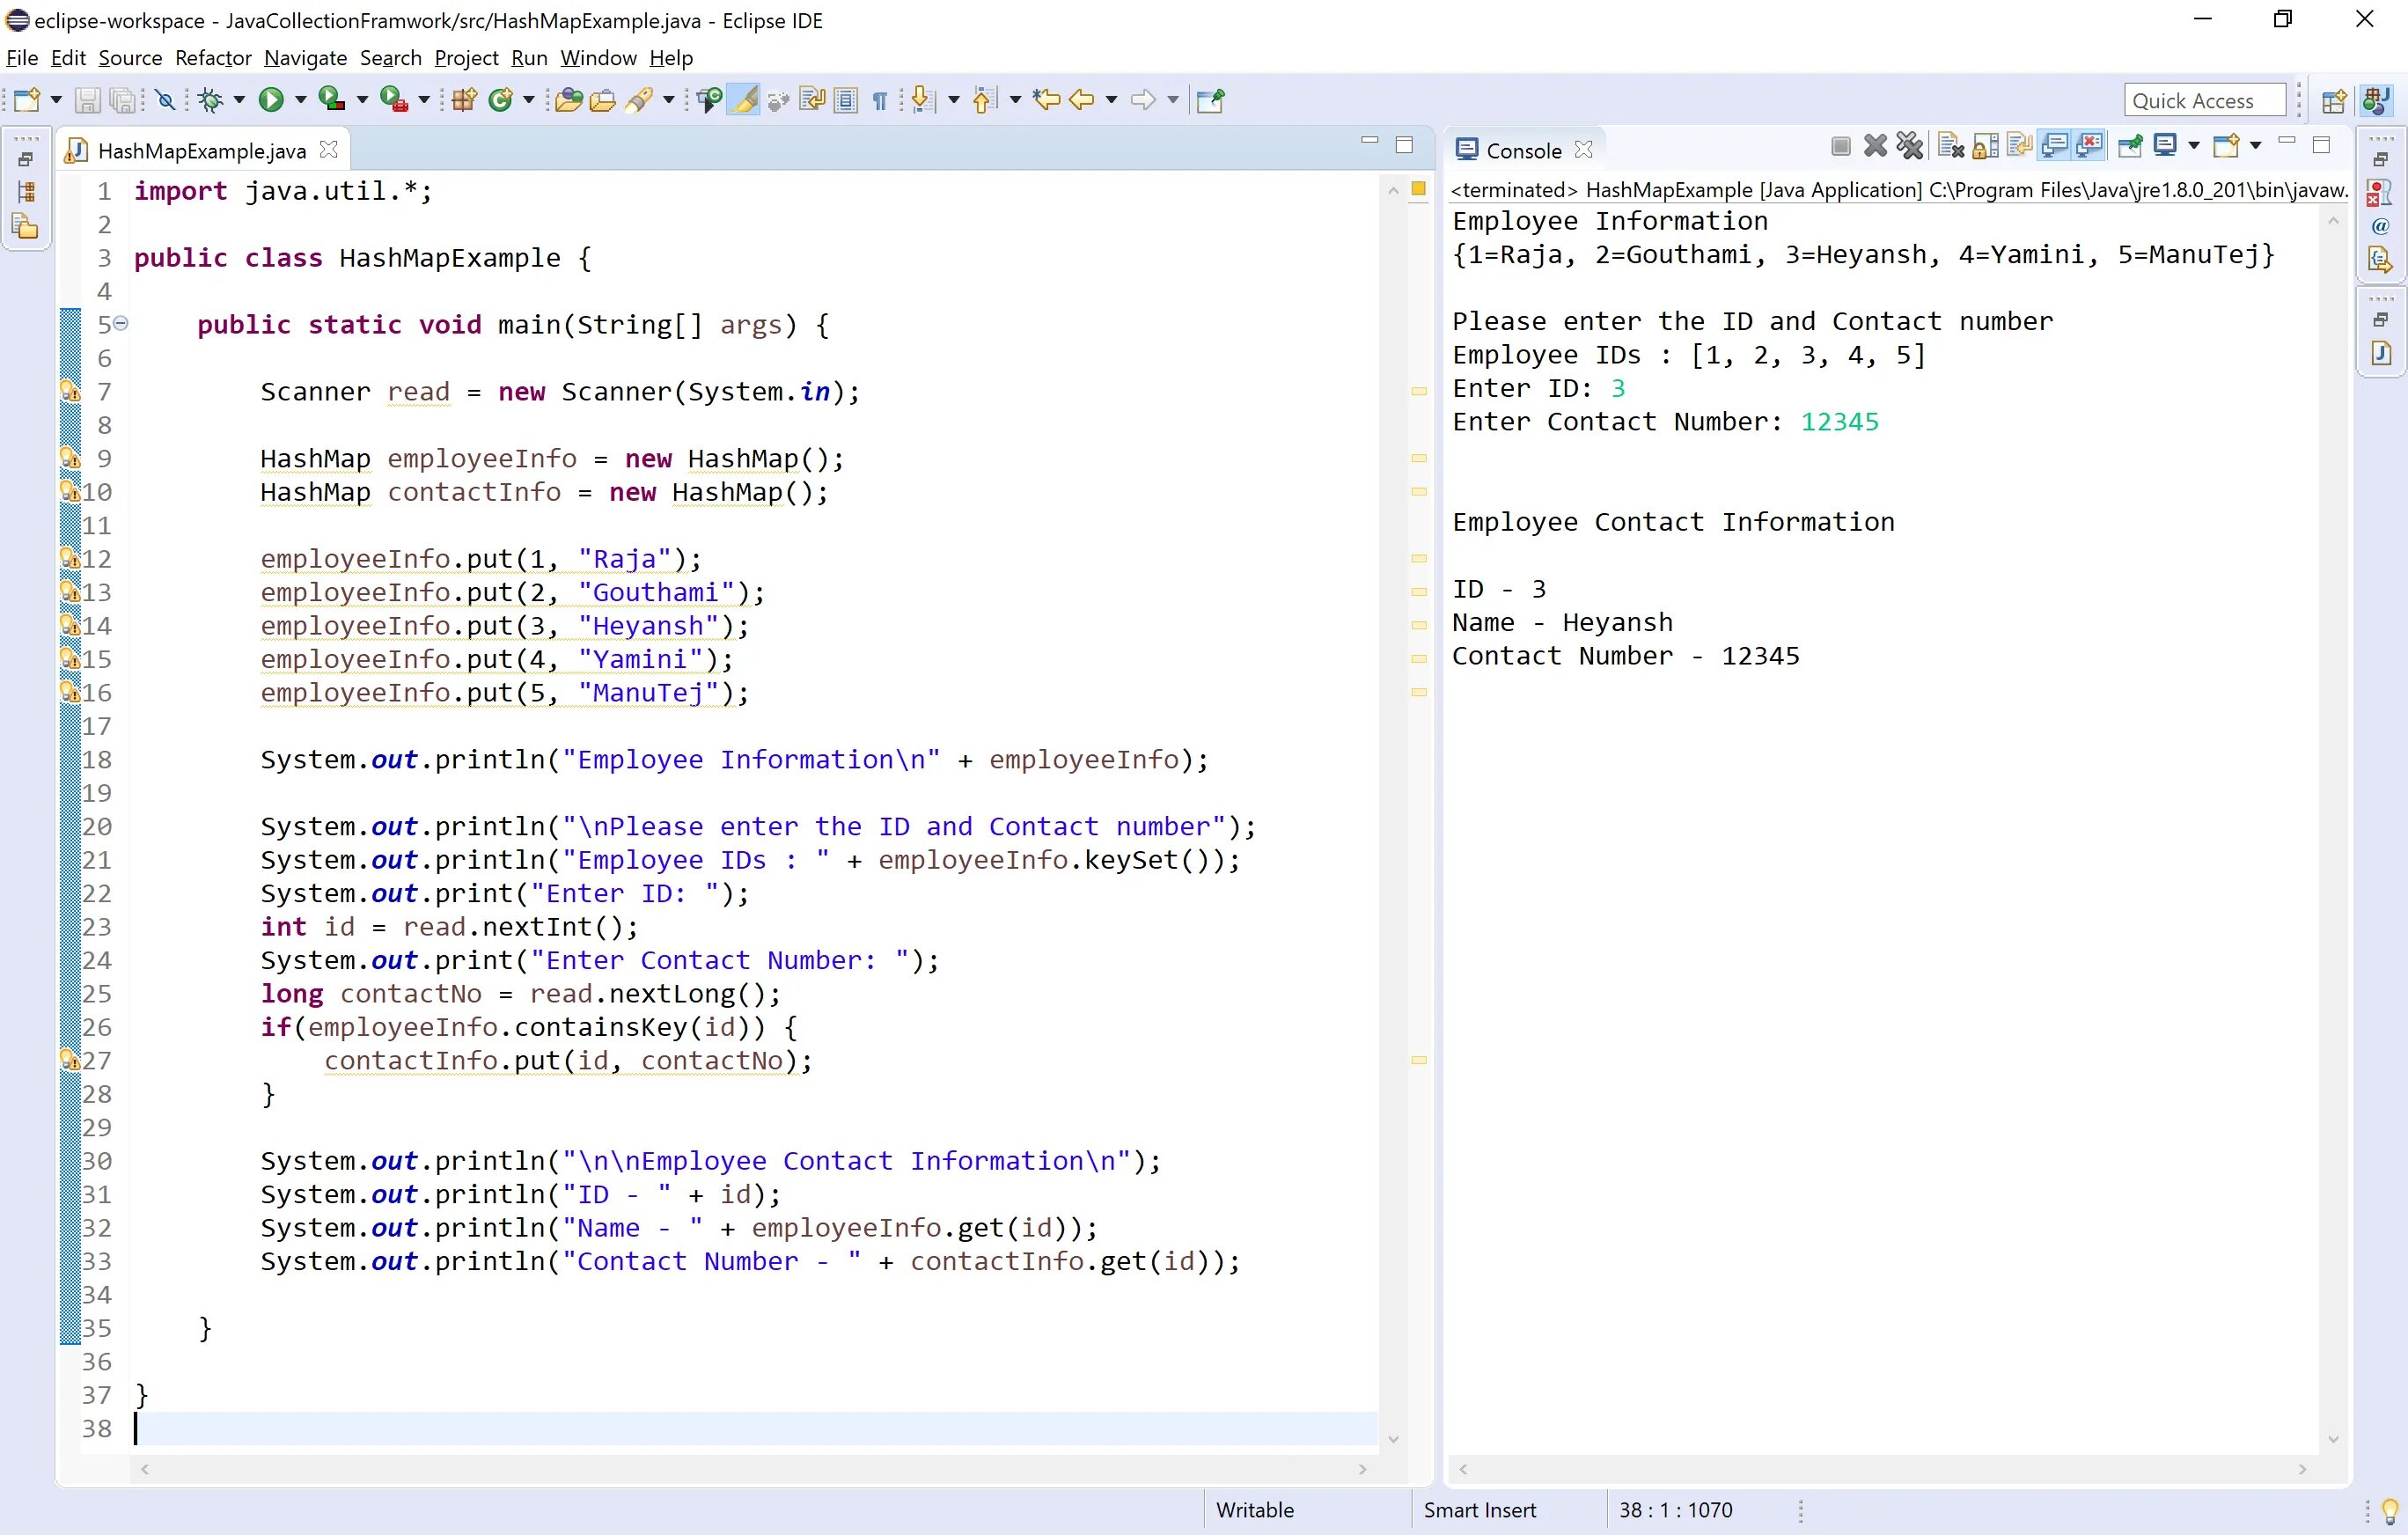Run the program with green Run button

tap(271, 100)
